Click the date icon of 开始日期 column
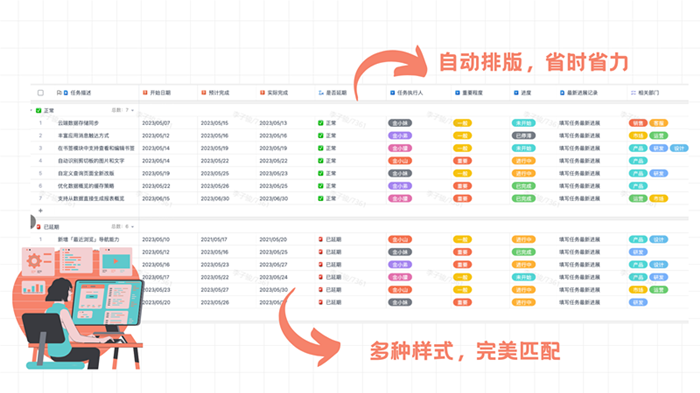Image resolution: width=700 pixels, height=393 pixels. (145, 93)
